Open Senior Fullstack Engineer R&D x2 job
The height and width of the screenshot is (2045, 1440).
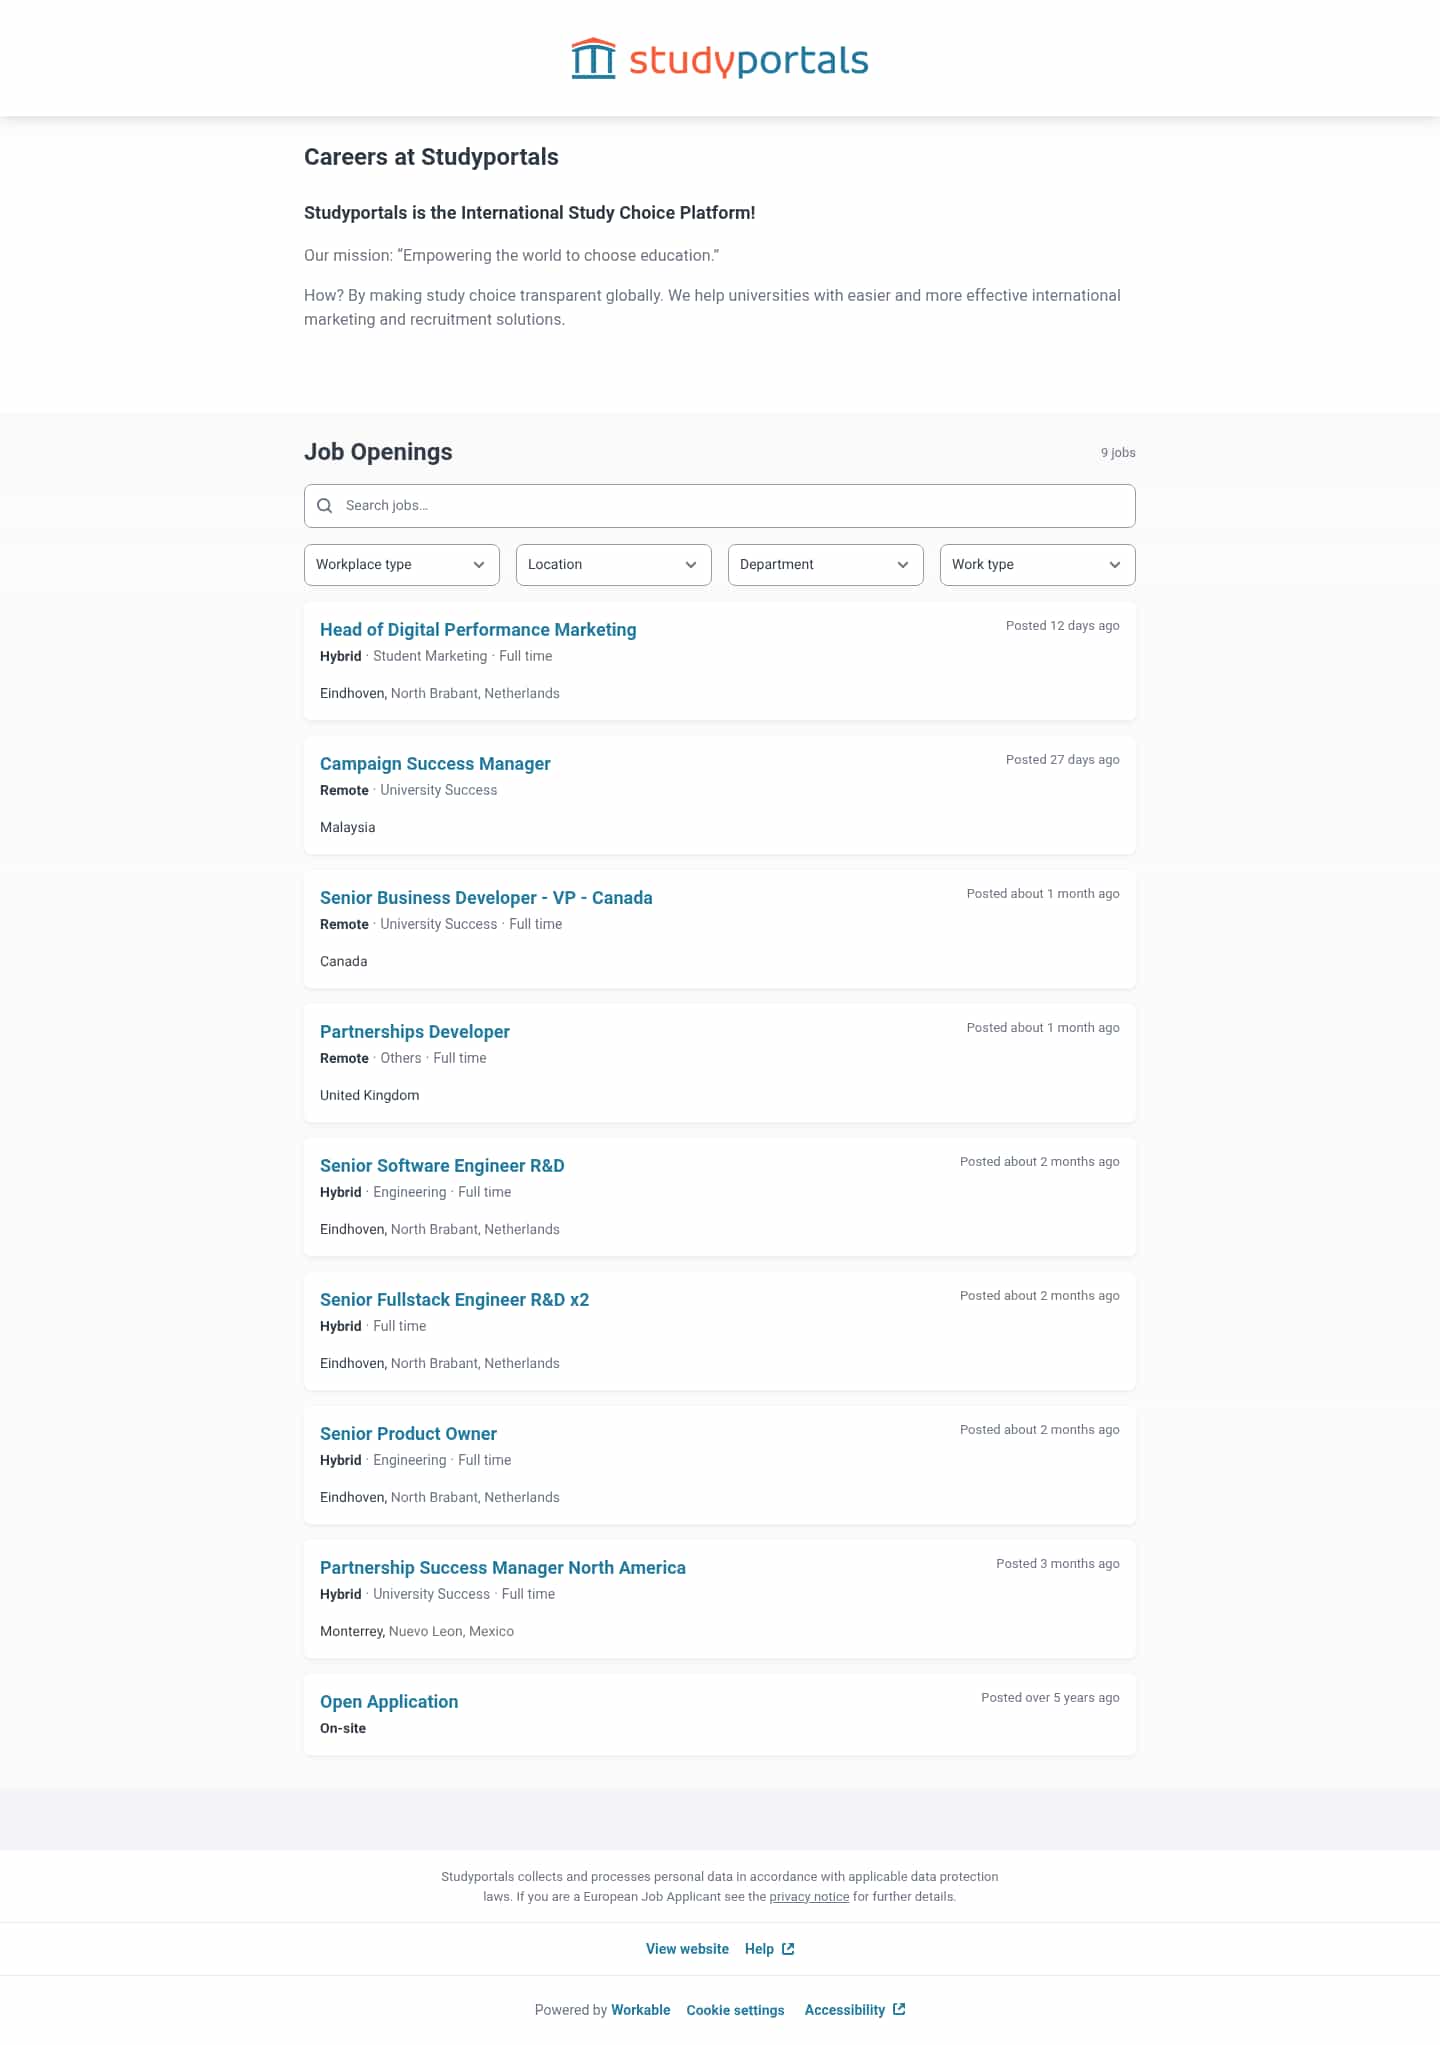click(454, 1300)
